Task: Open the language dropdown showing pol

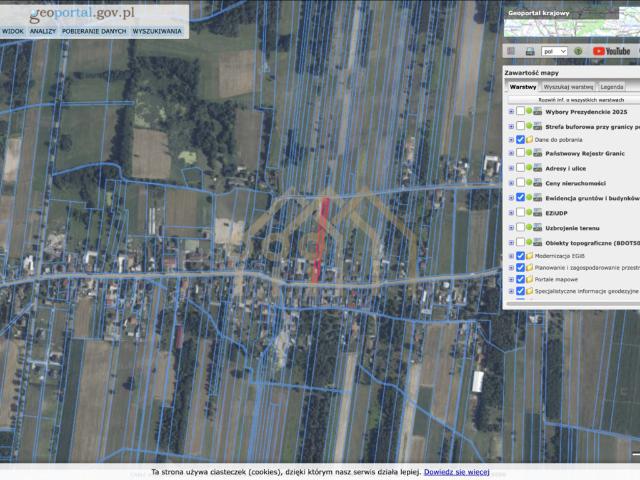Action: point(554,51)
